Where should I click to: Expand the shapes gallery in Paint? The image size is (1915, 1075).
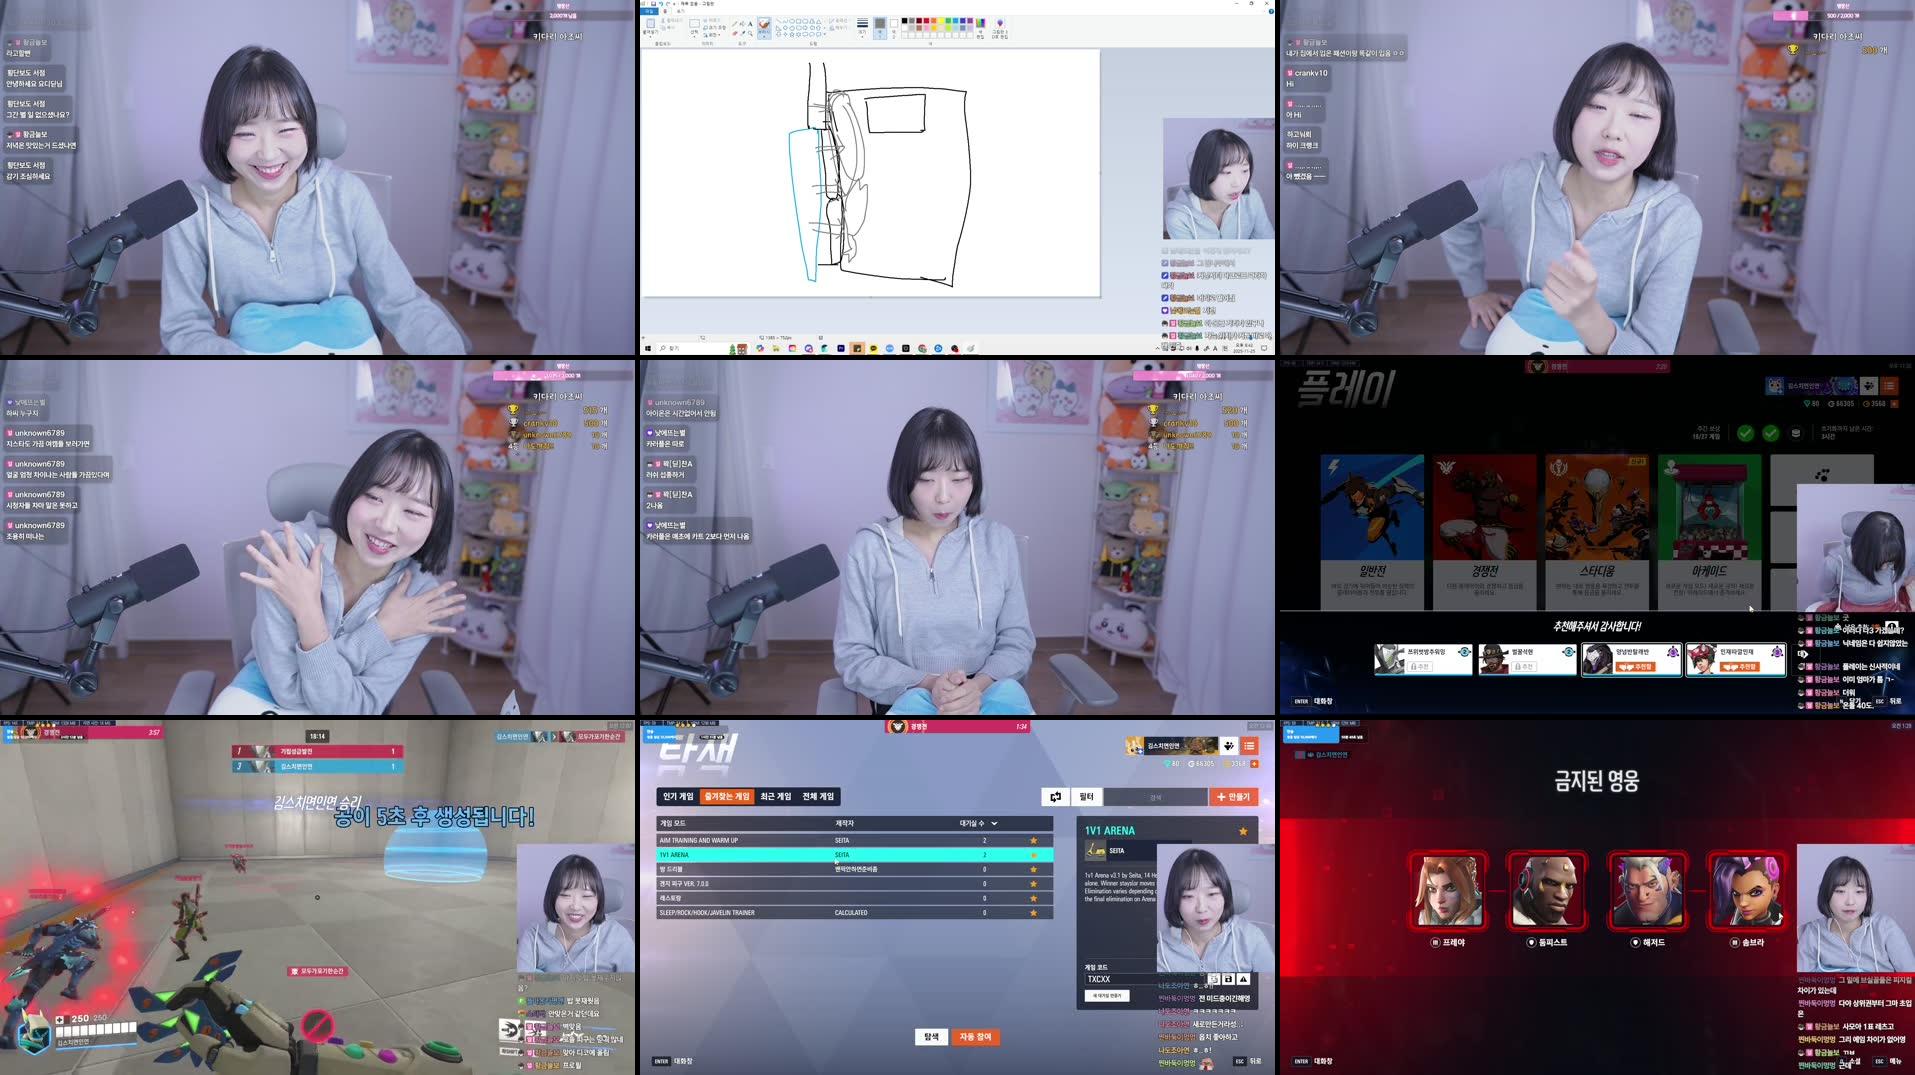[824, 35]
